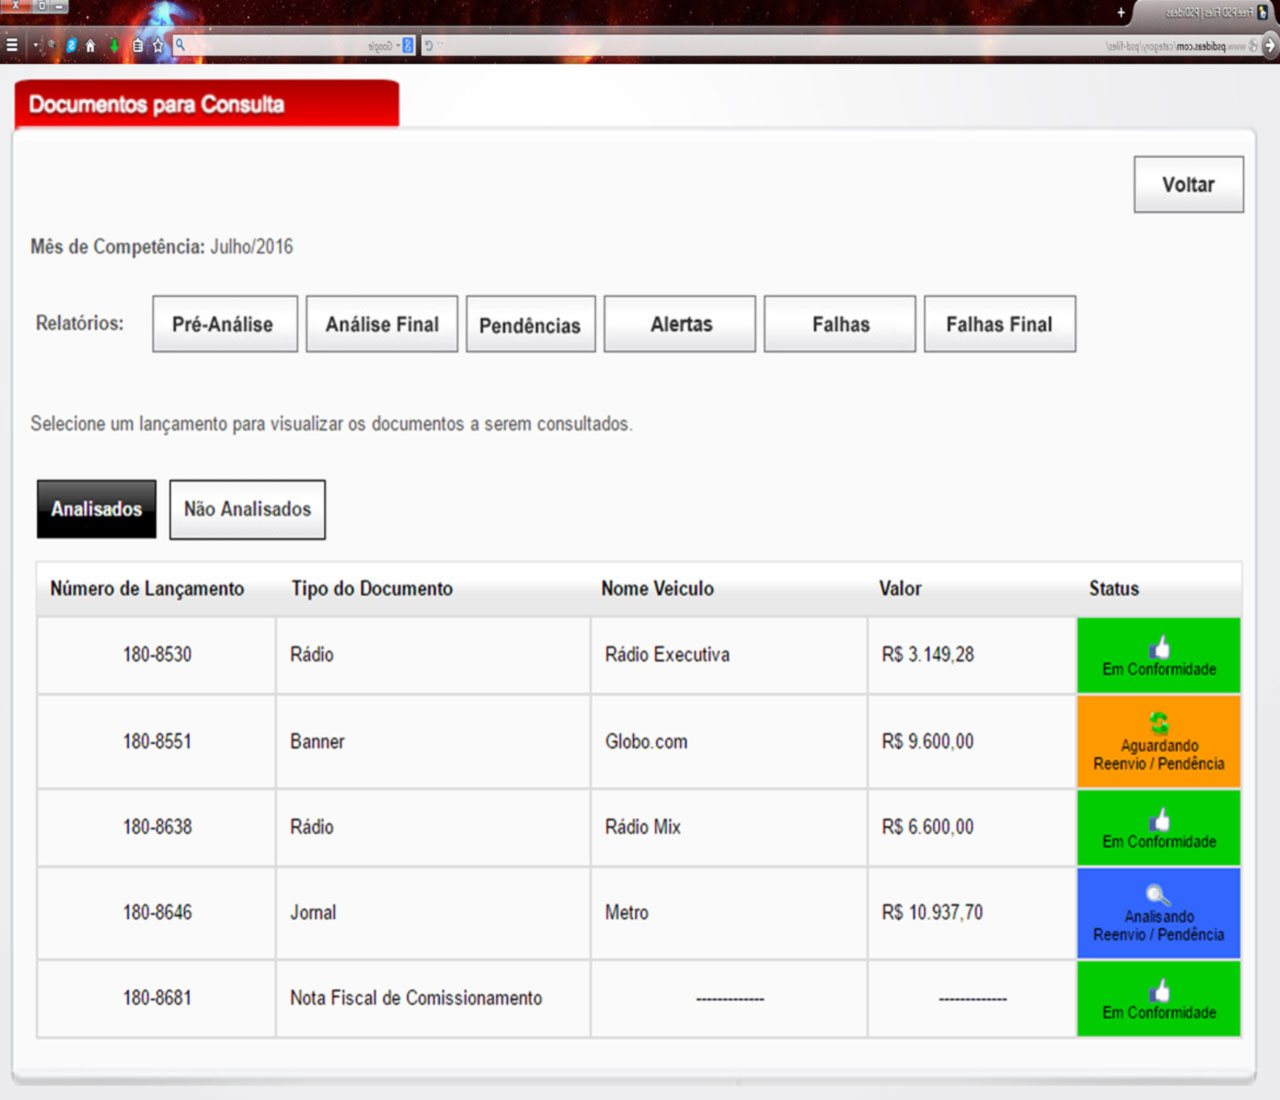Click inside the Google search box

pos(280,45)
